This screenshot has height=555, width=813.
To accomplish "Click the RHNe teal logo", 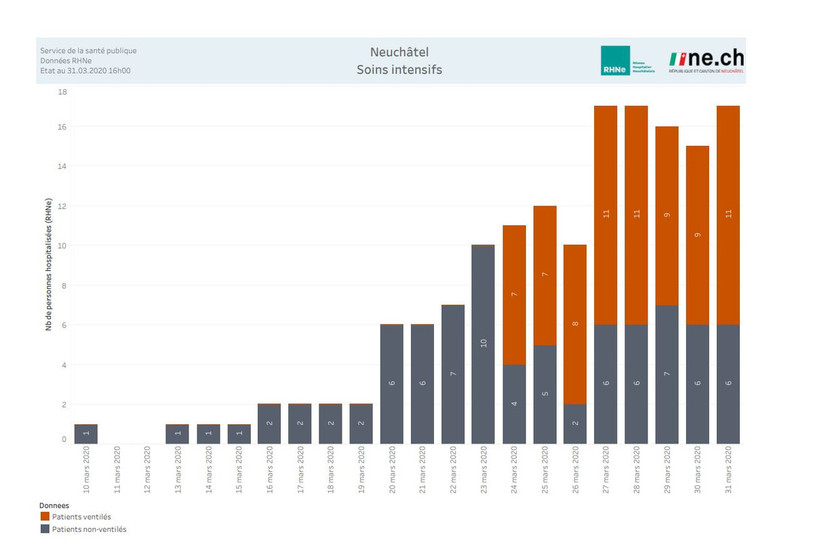I will (615, 61).
